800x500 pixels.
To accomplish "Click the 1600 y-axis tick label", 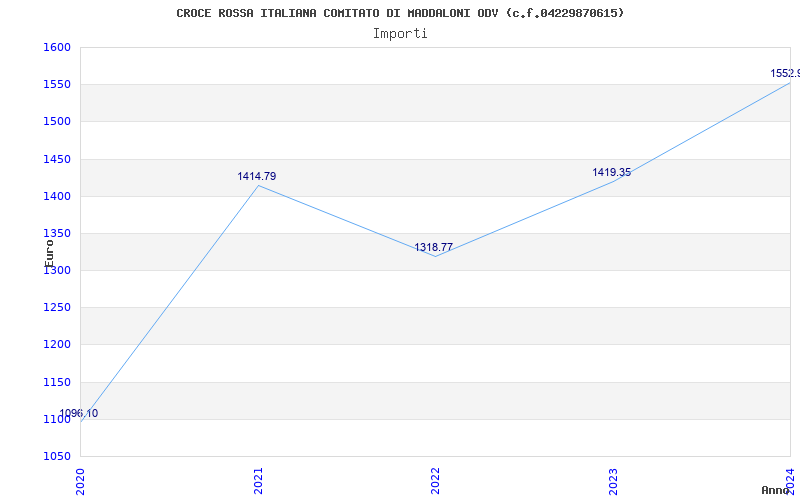I will (x=57, y=47).
